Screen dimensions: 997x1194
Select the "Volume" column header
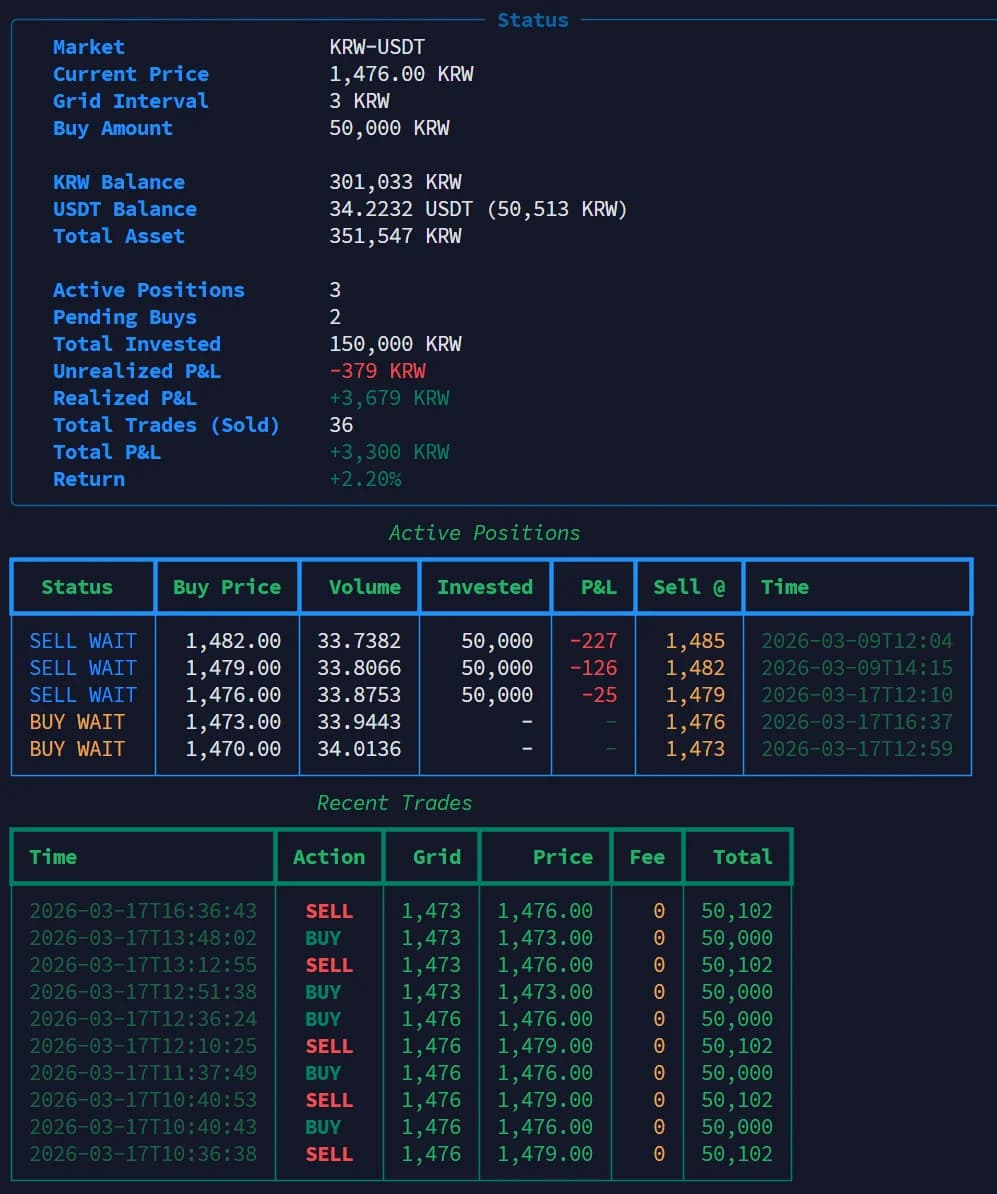pos(365,587)
